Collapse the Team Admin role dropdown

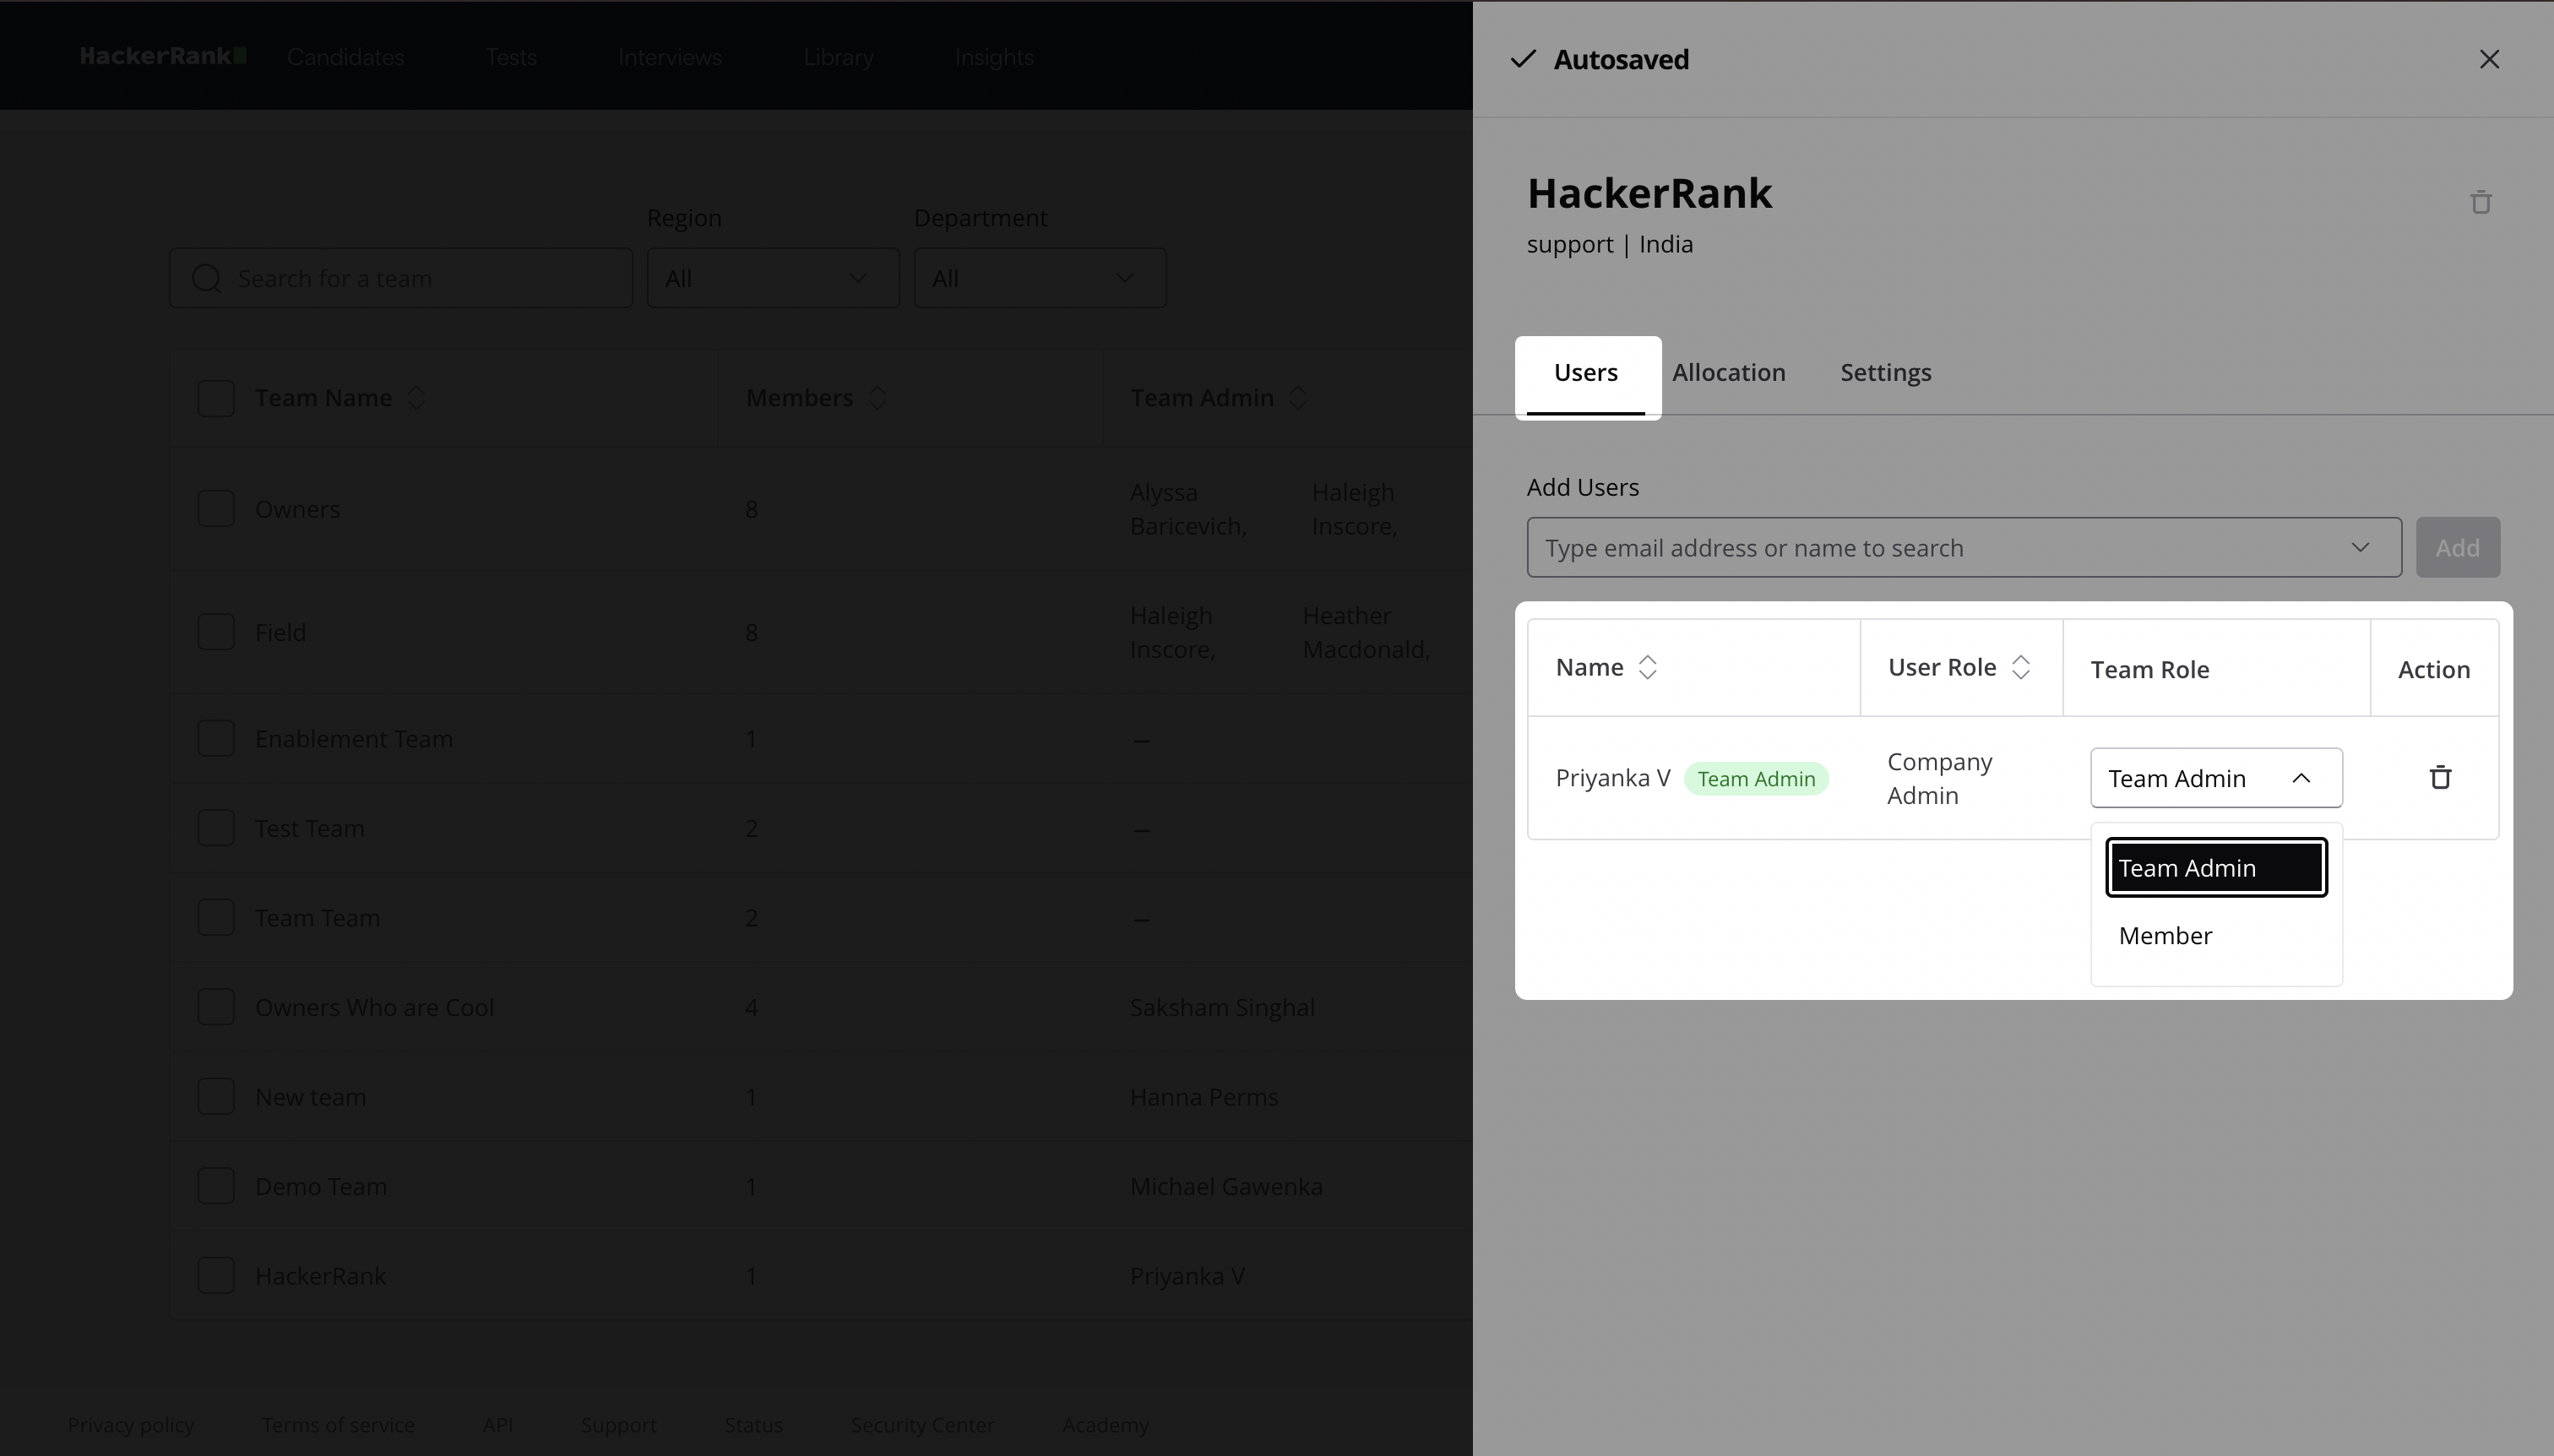click(2300, 778)
